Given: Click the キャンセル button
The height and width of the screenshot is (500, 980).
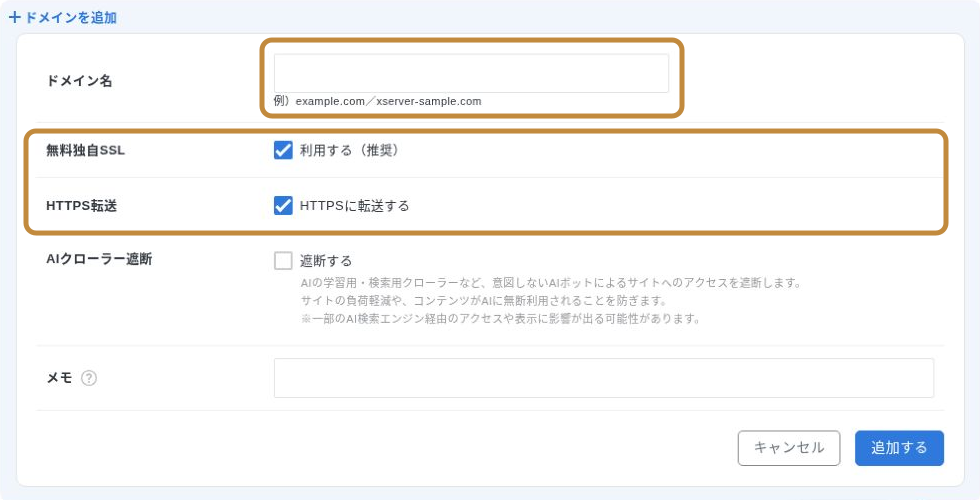Looking at the screenshot, I should point(789,448).
